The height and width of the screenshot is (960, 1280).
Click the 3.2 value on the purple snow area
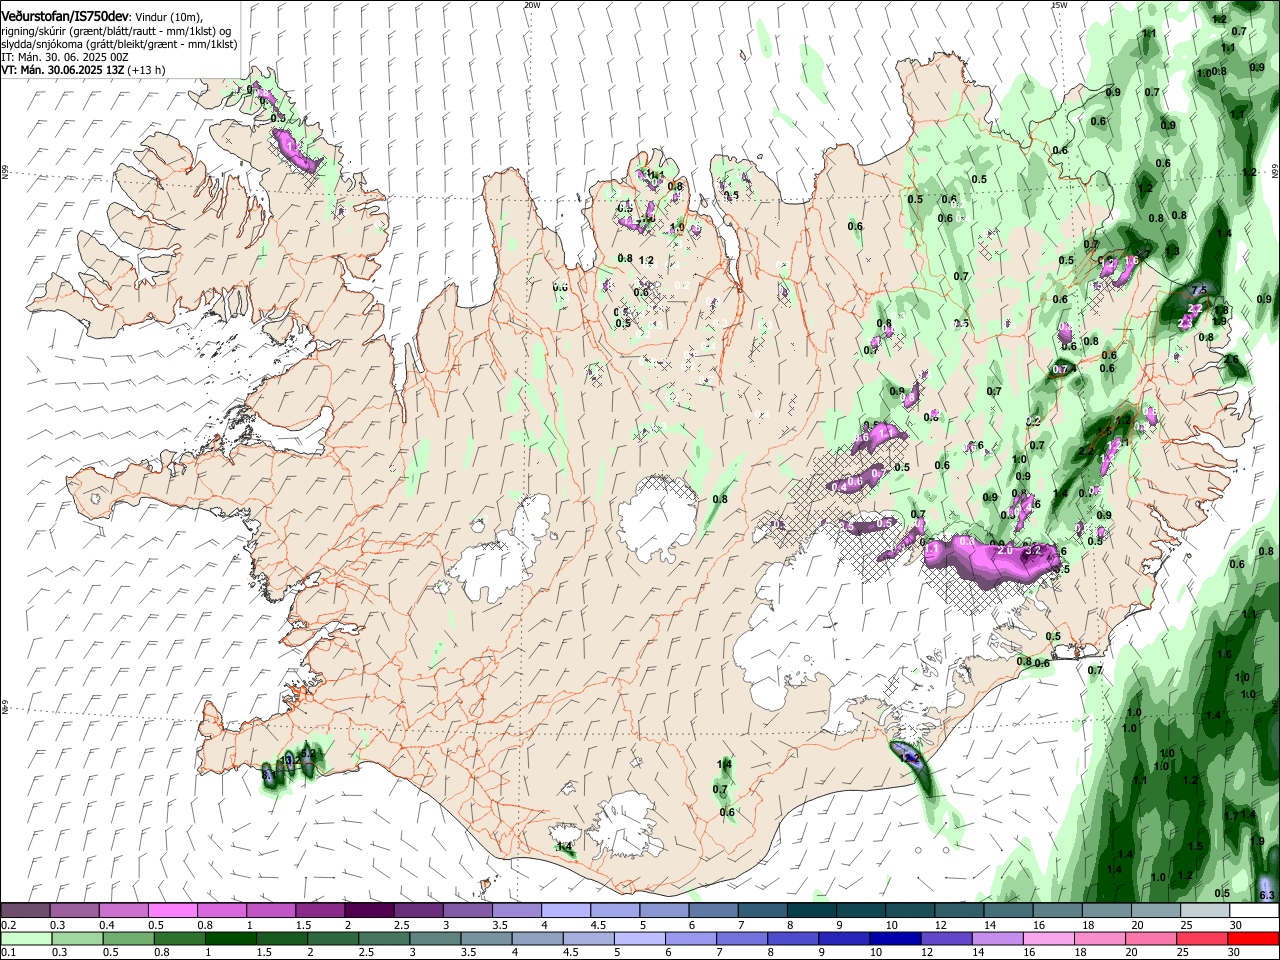point(1034,550)
